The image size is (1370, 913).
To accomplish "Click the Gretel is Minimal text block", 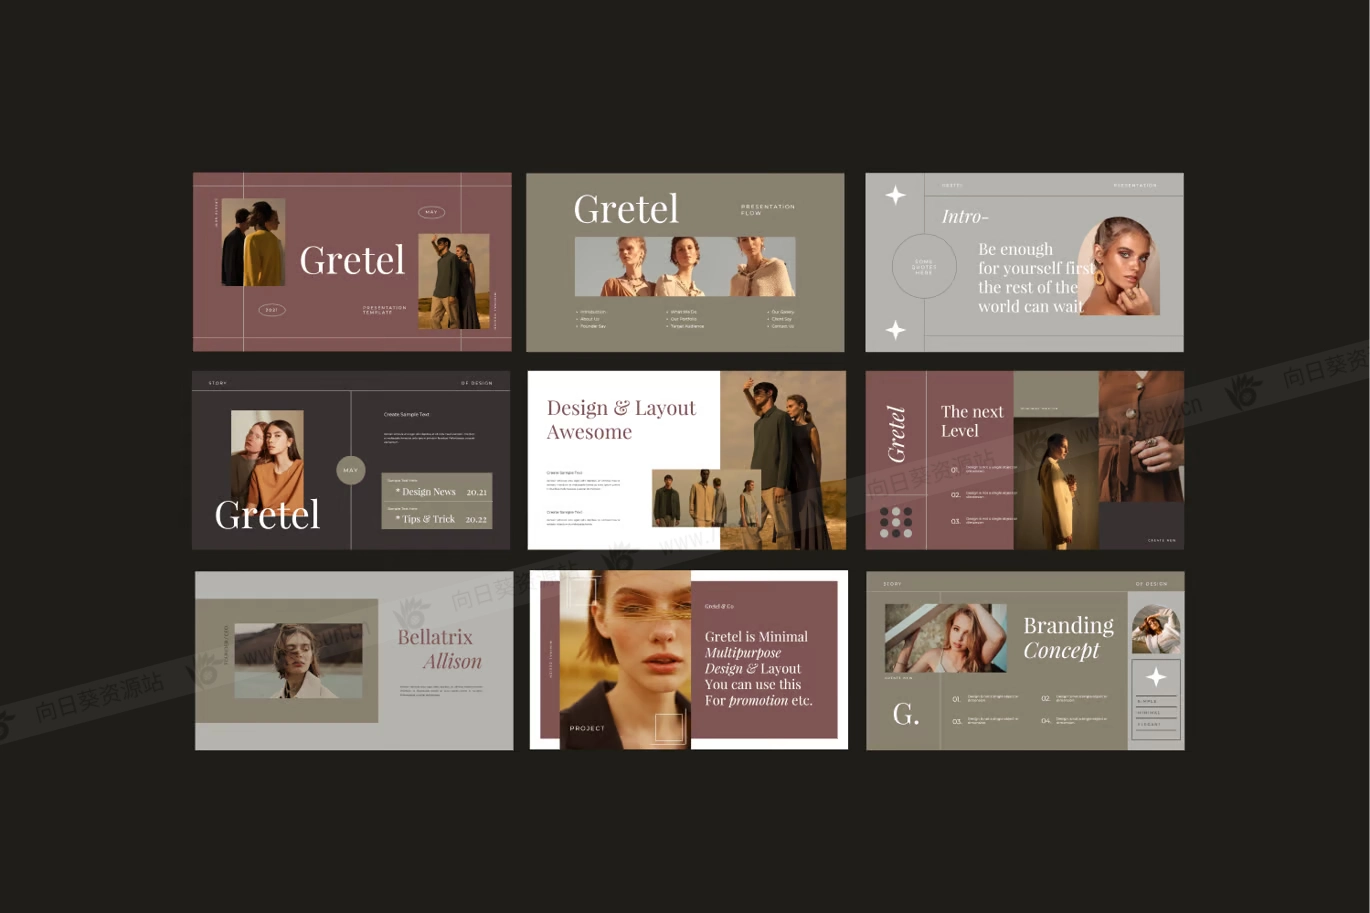I will click(757, 668).
